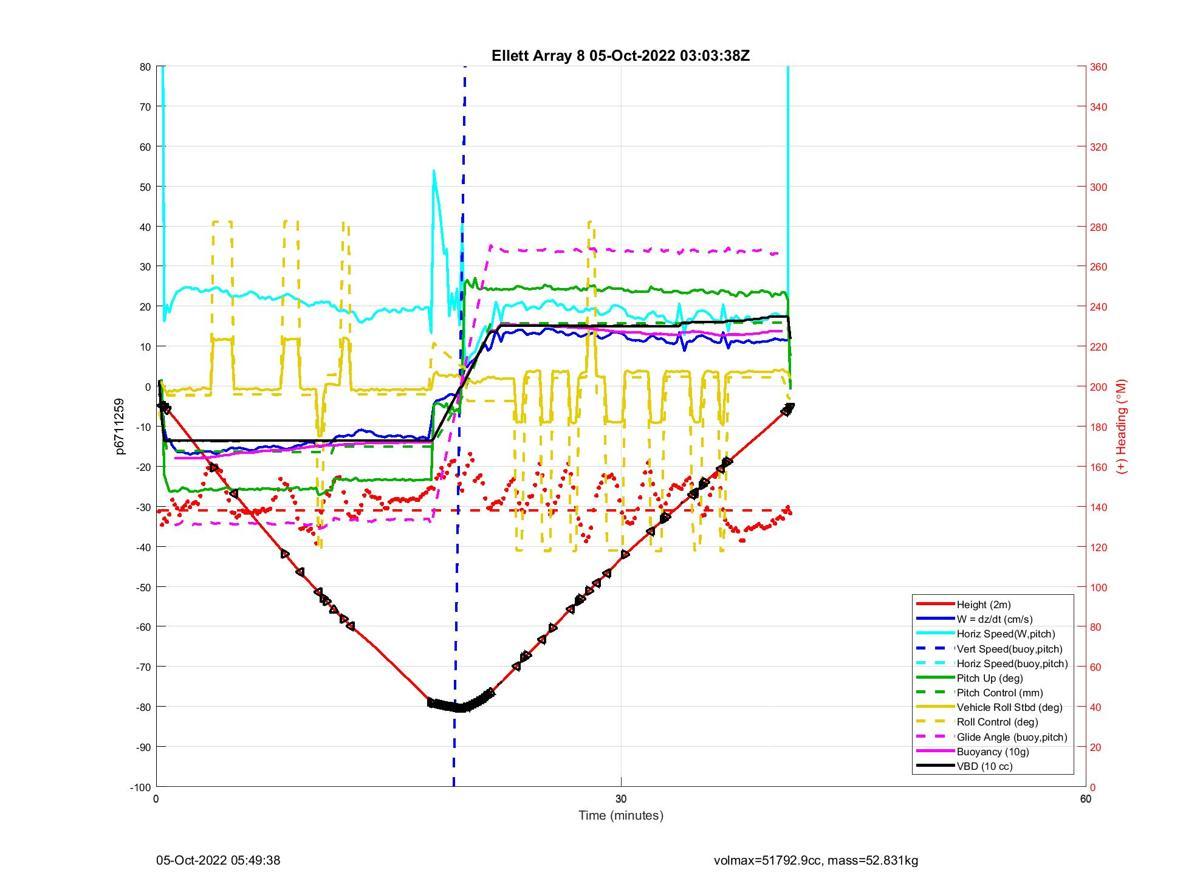1200x885 pixels.
Task: Click the right axis tick label '360'
Action: (1098, 67)
